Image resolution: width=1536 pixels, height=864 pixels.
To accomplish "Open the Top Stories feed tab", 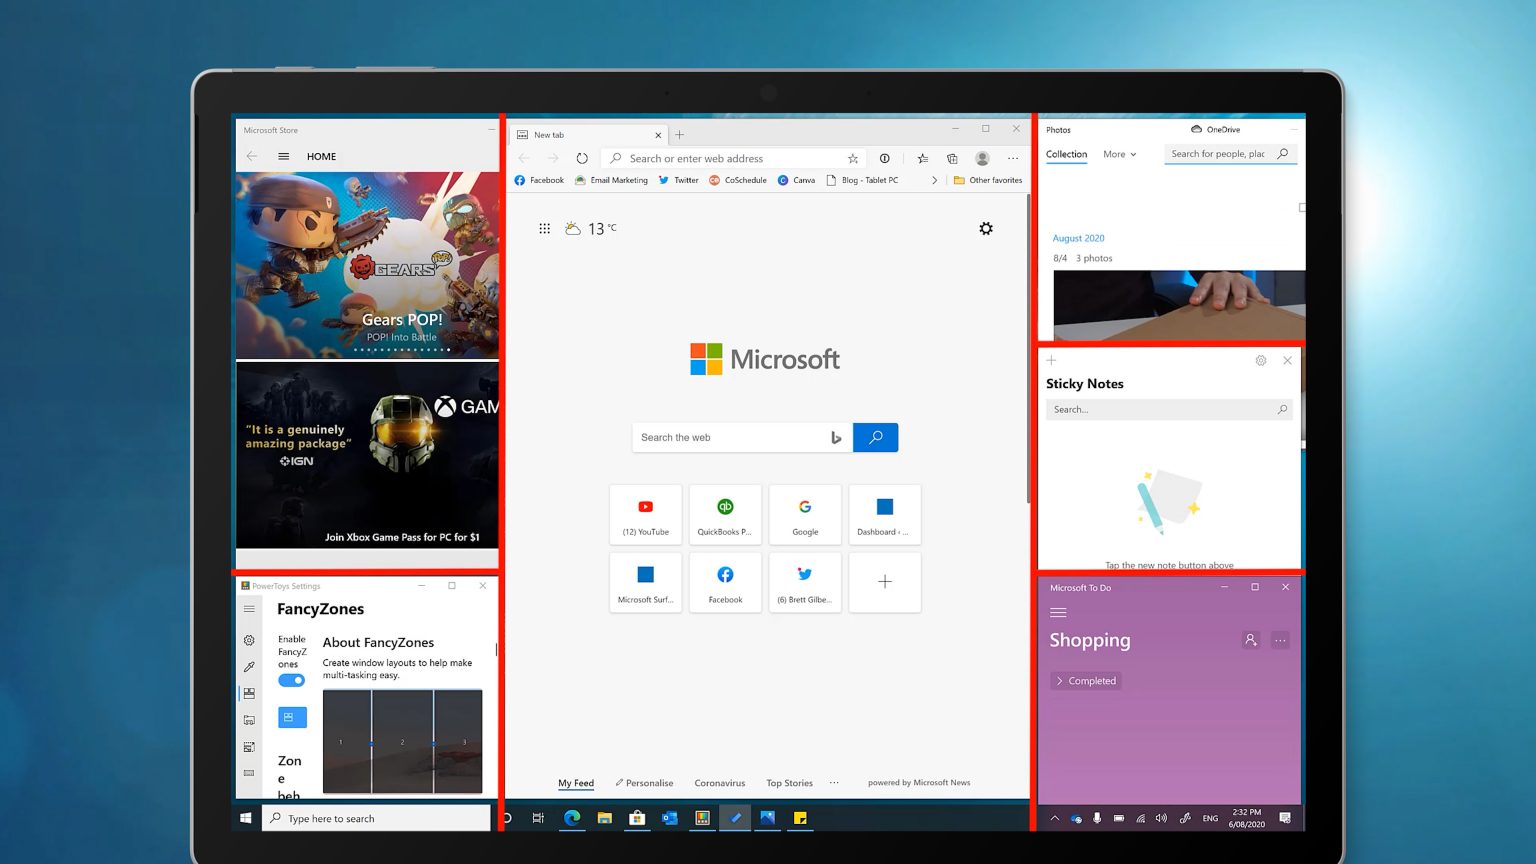I will pyautogui.click(x=789, y=783).
